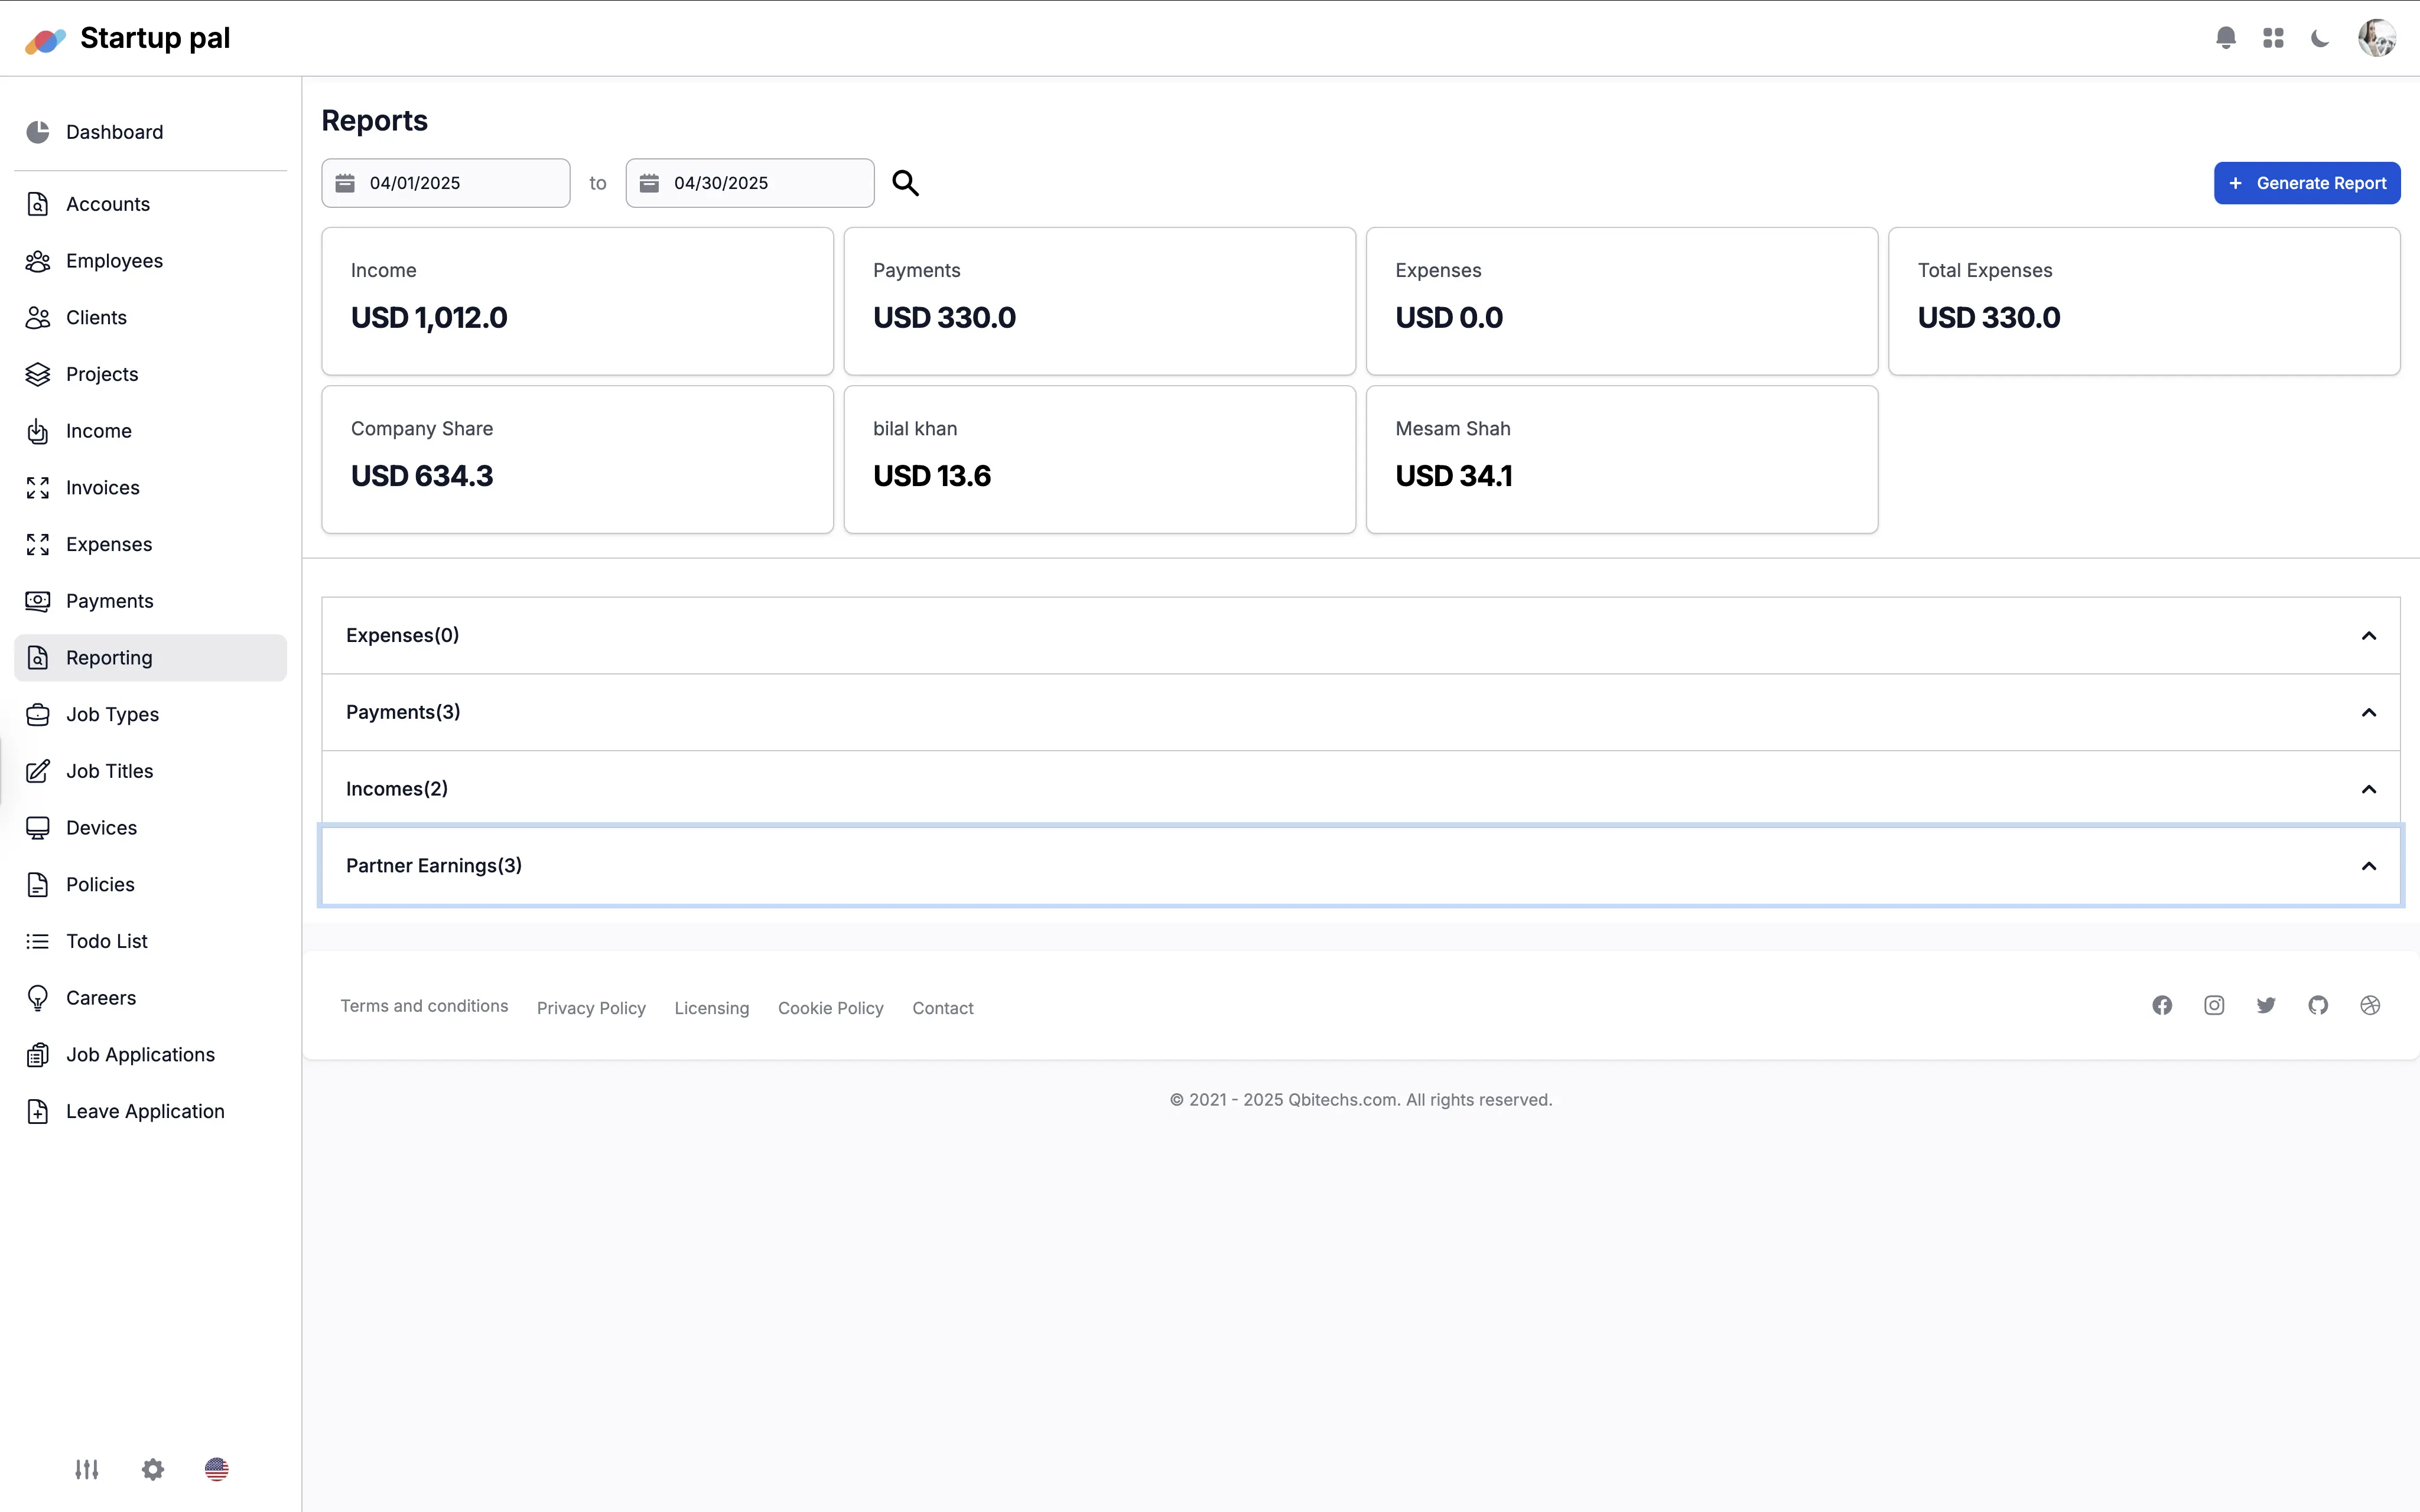Toggle dark mode moon icon
Screen dimensions: 2420x1512
(2320, 38)
